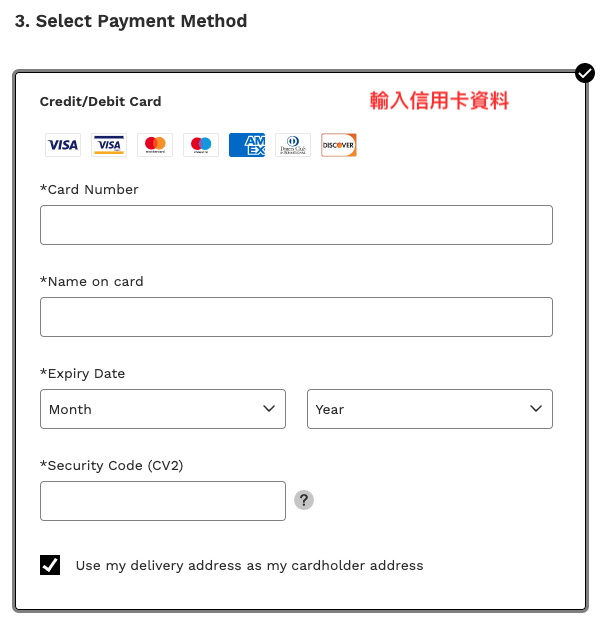Click the Diners Club logo
The height and width of the screenshot is (623, 604).
(293, 145)
